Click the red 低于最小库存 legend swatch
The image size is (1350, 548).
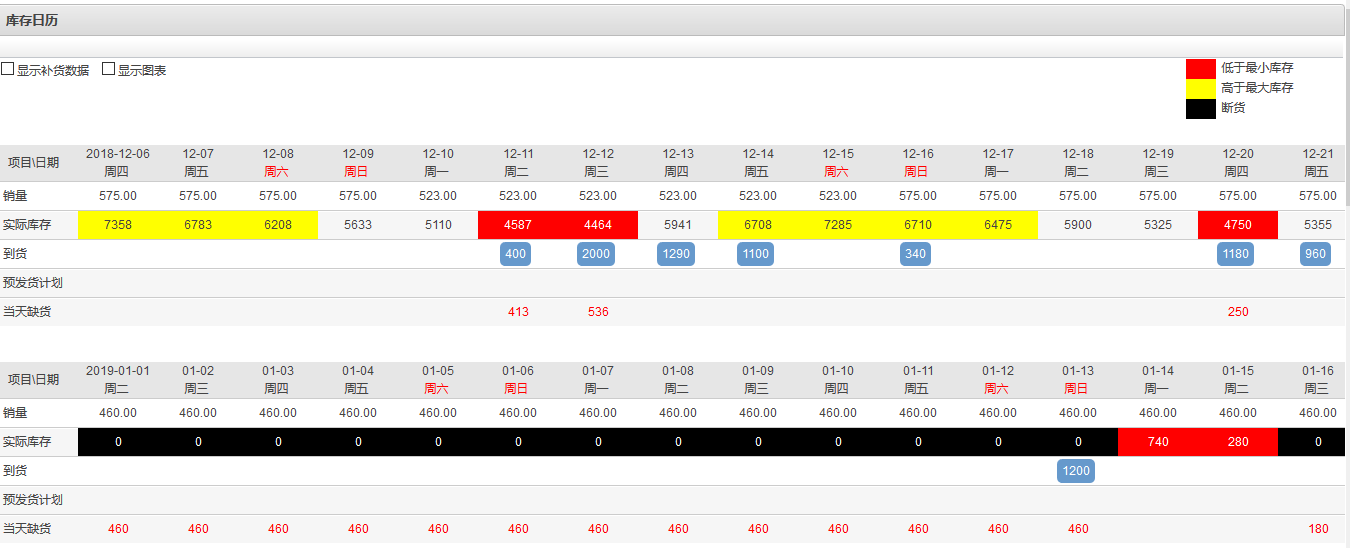click(1200, 68)
